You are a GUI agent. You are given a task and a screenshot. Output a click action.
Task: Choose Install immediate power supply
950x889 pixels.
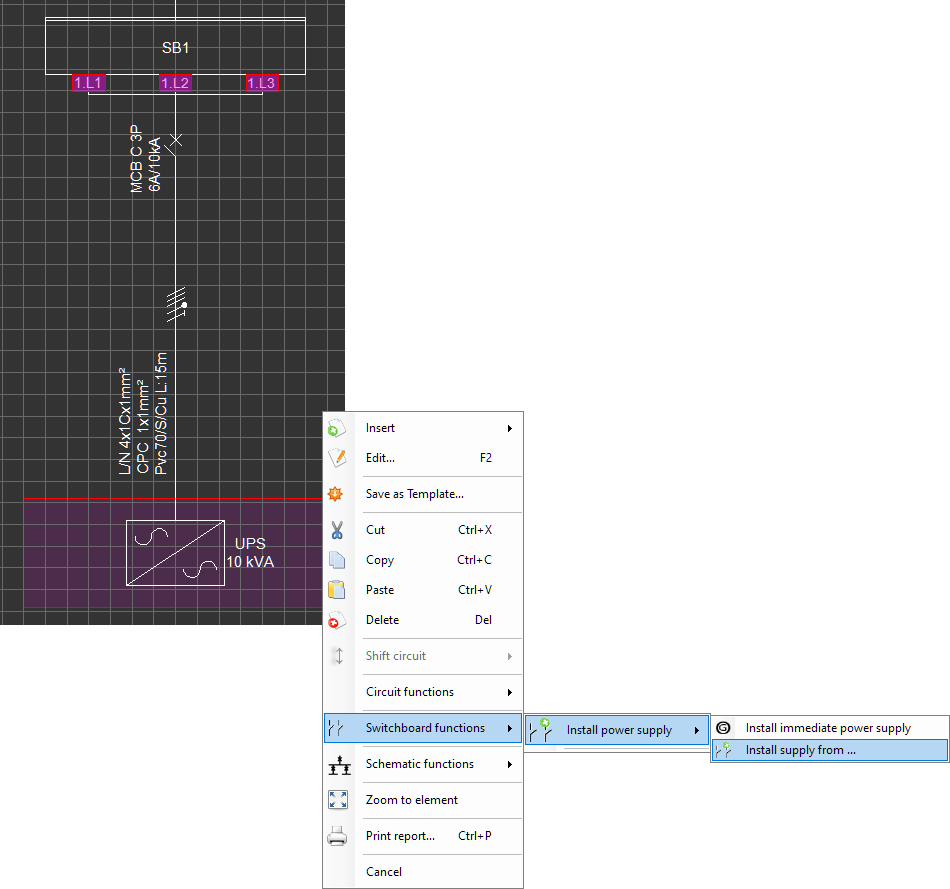tap(829, 728)
